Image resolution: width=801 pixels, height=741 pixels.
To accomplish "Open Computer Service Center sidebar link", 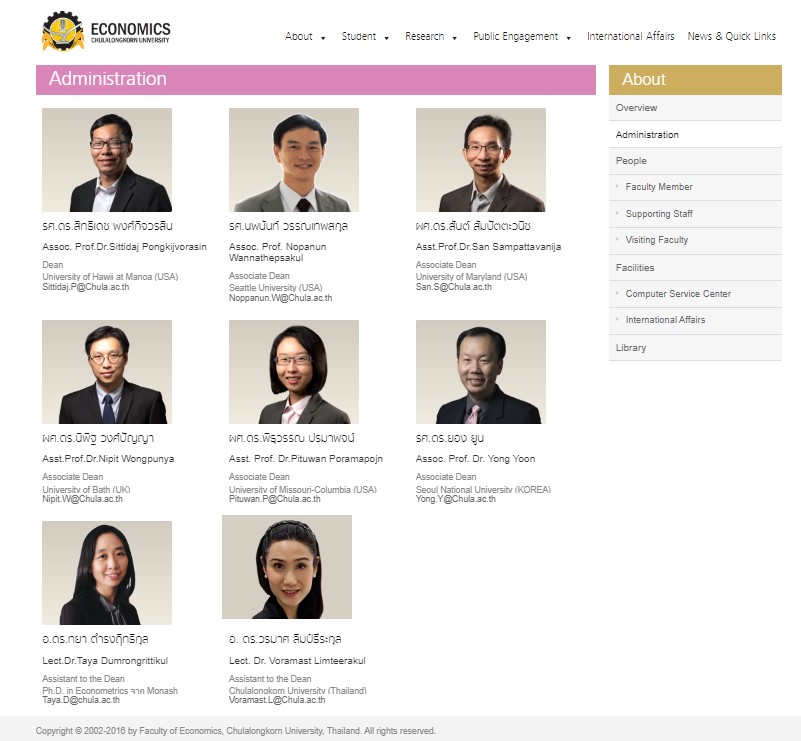I will (677, 294).
